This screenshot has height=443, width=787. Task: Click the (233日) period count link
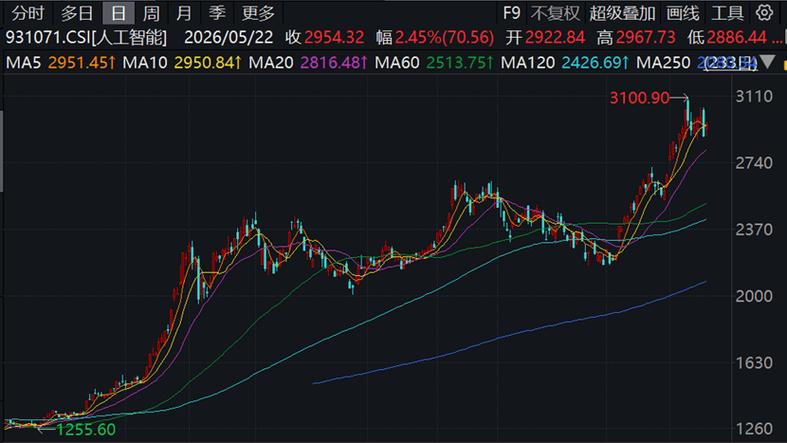click(x=731, y=63)
